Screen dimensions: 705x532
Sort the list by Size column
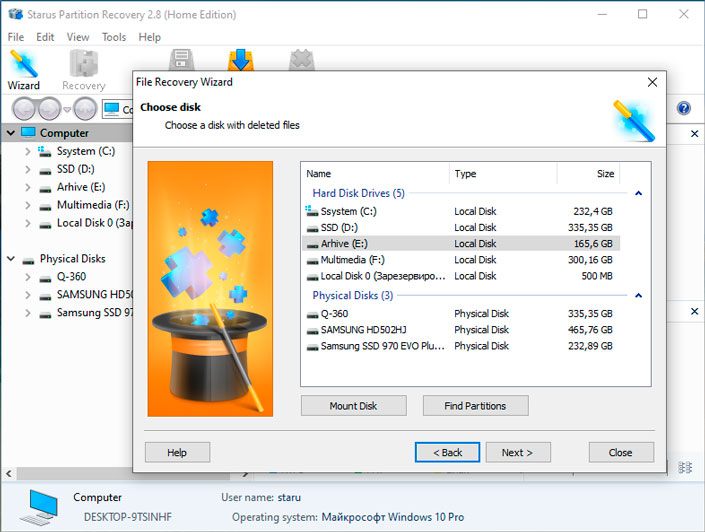point(589,174)
